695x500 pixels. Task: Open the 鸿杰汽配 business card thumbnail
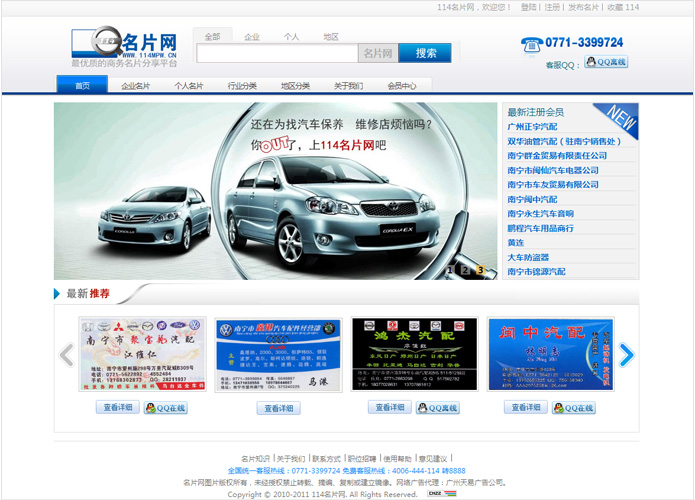414,355
